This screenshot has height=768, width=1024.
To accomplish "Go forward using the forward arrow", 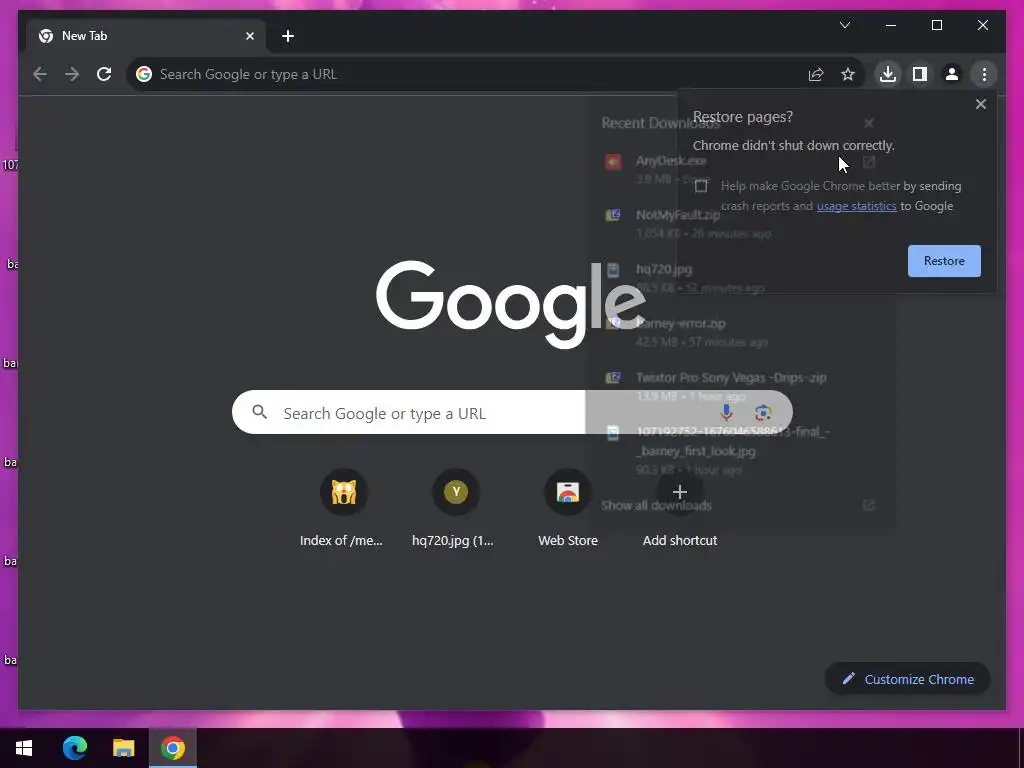I will 72,74.
